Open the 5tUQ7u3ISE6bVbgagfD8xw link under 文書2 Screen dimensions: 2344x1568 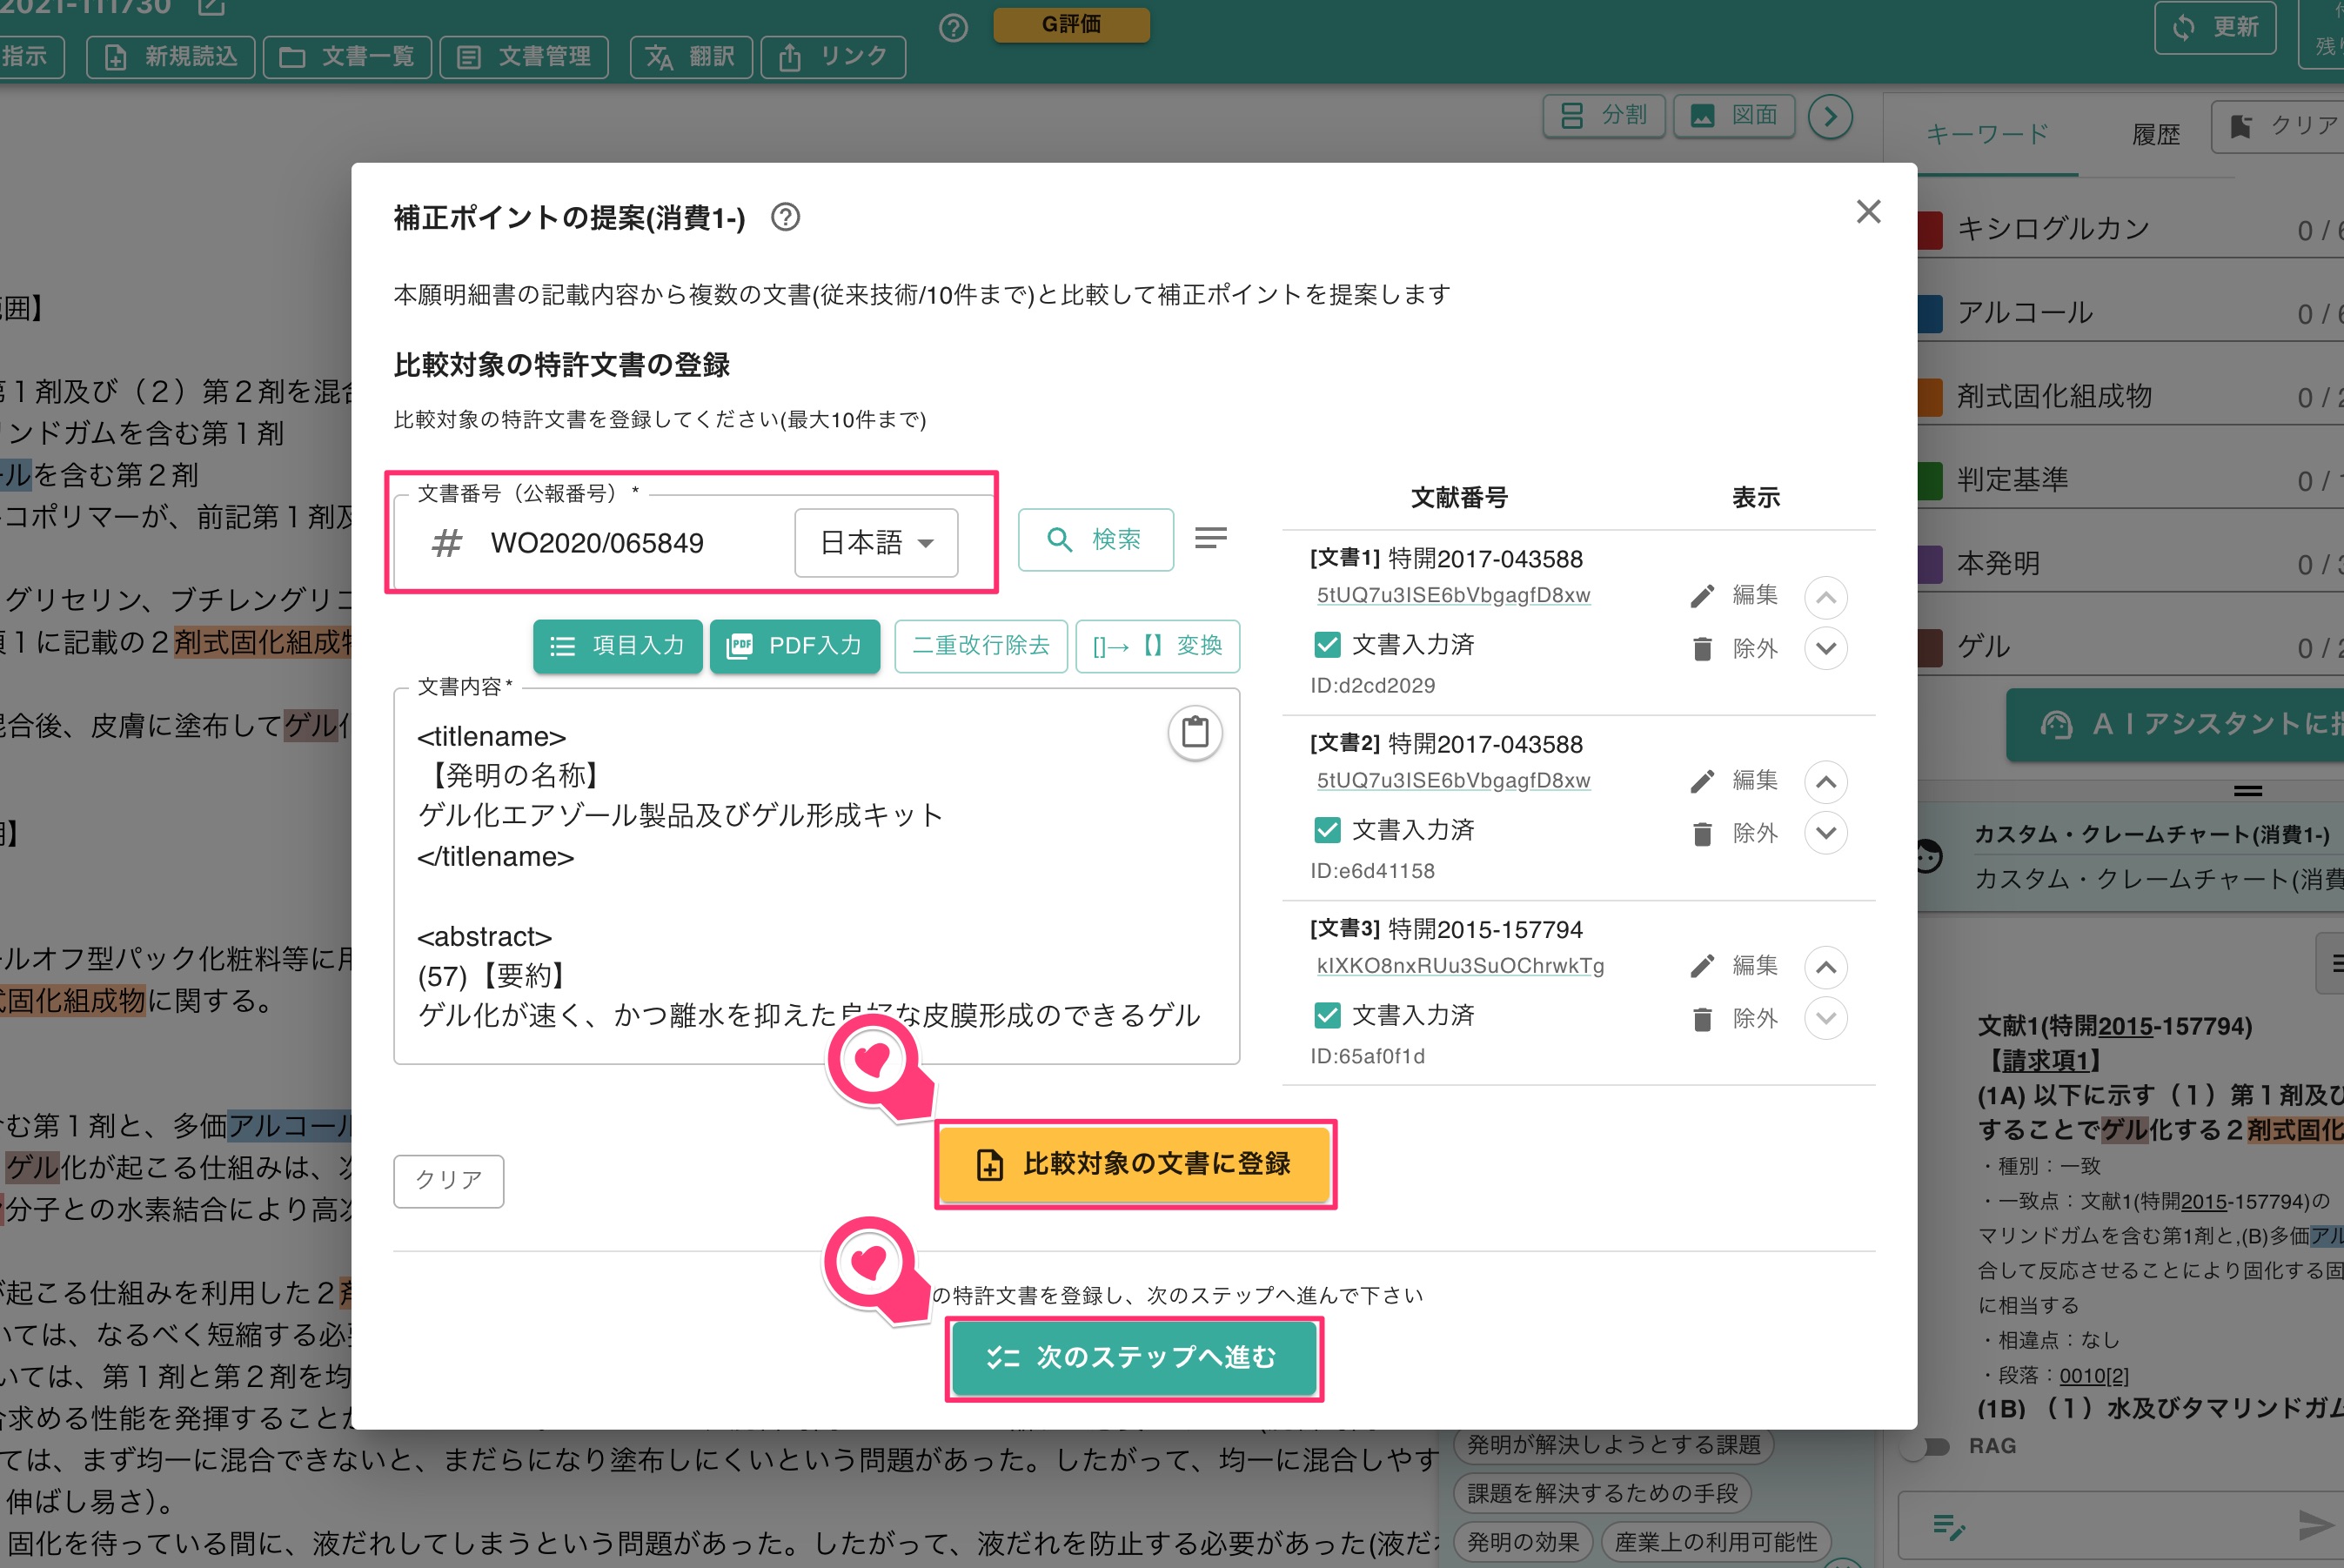[x=1453, y=780]
